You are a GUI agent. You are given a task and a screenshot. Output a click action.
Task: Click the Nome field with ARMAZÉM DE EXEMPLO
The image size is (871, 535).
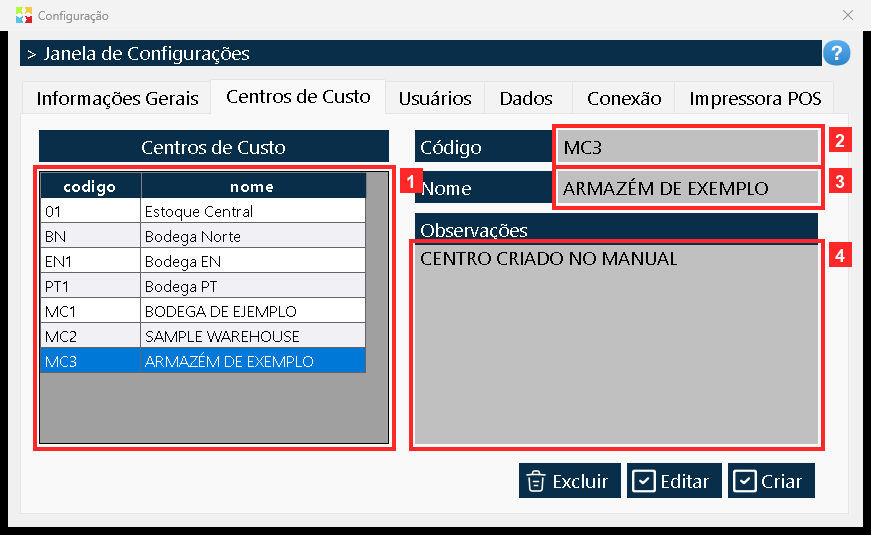click(688, 188)
